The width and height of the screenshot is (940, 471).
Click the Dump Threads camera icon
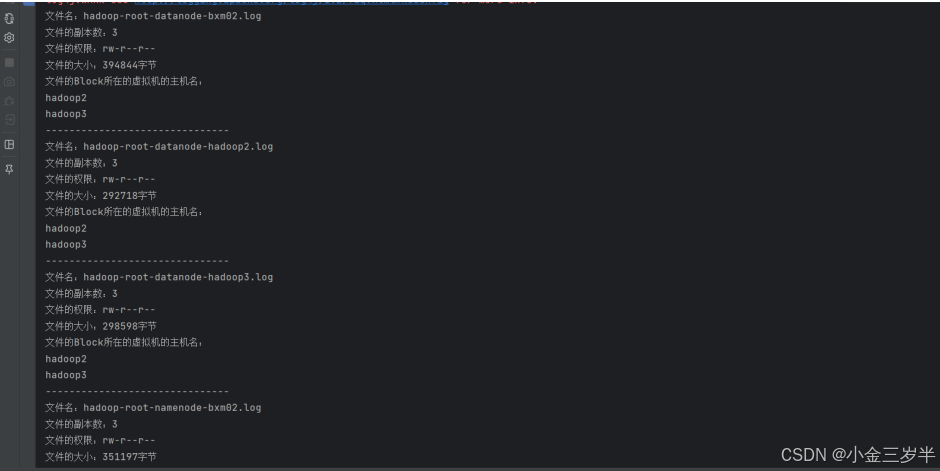coord(9,81)
